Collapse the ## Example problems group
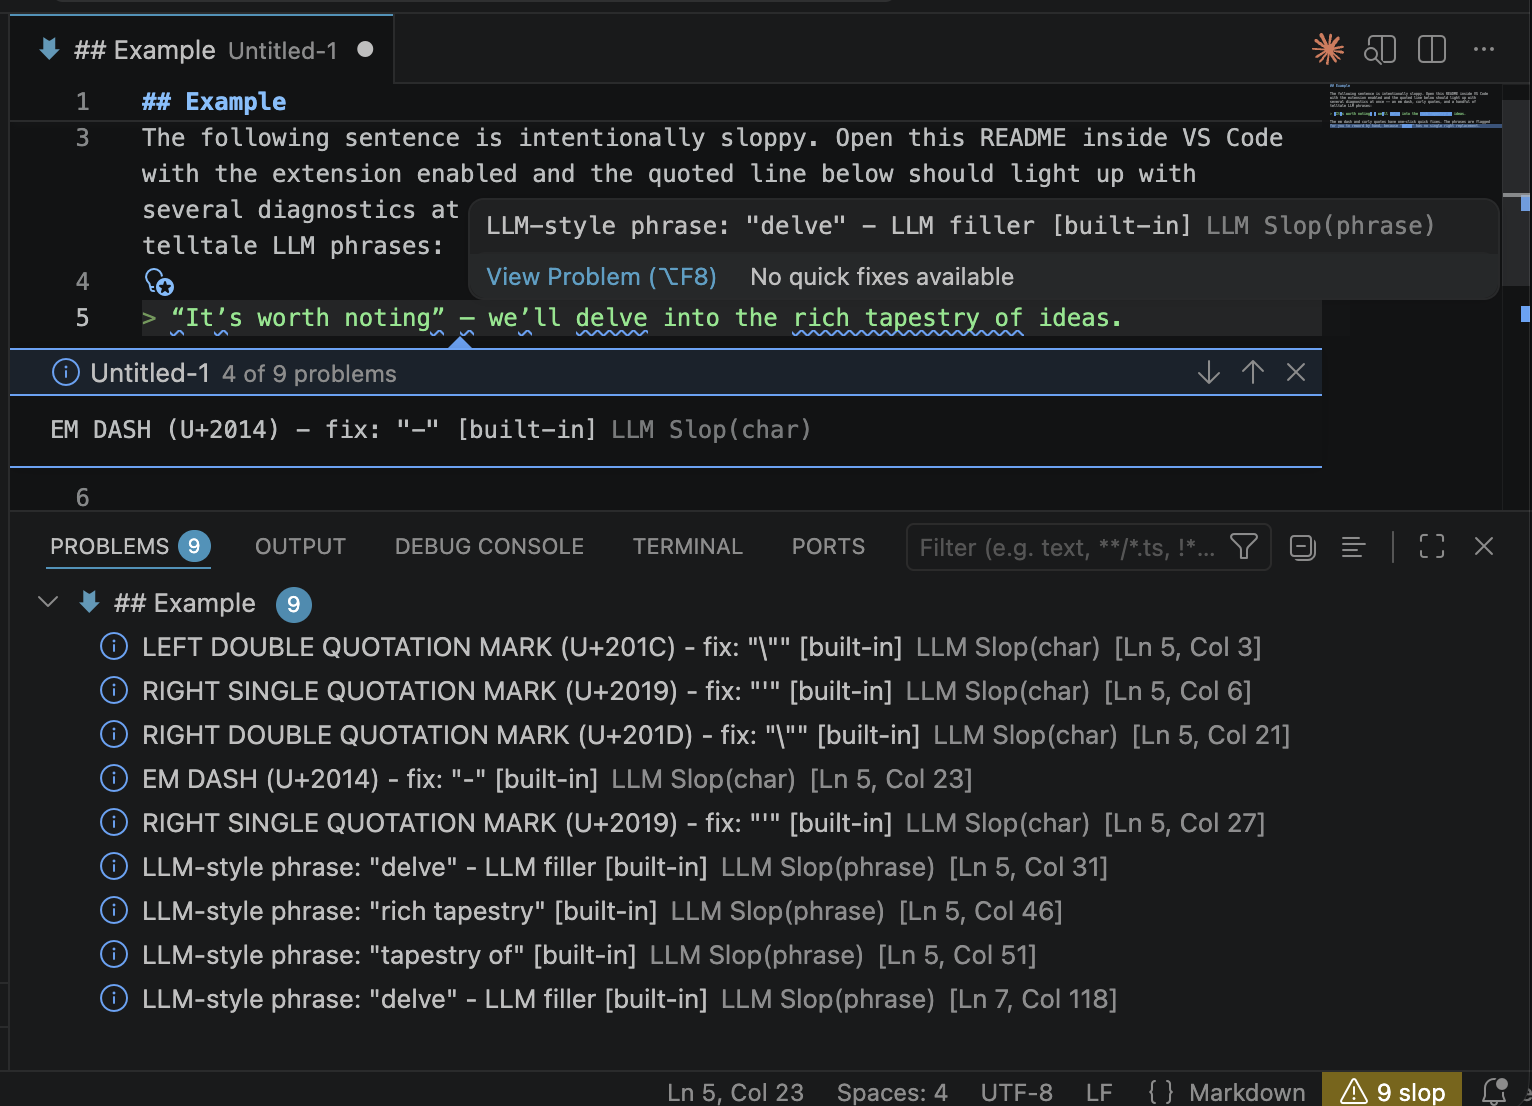This screenshot has height=1106, width=1532. click(47, 603)
